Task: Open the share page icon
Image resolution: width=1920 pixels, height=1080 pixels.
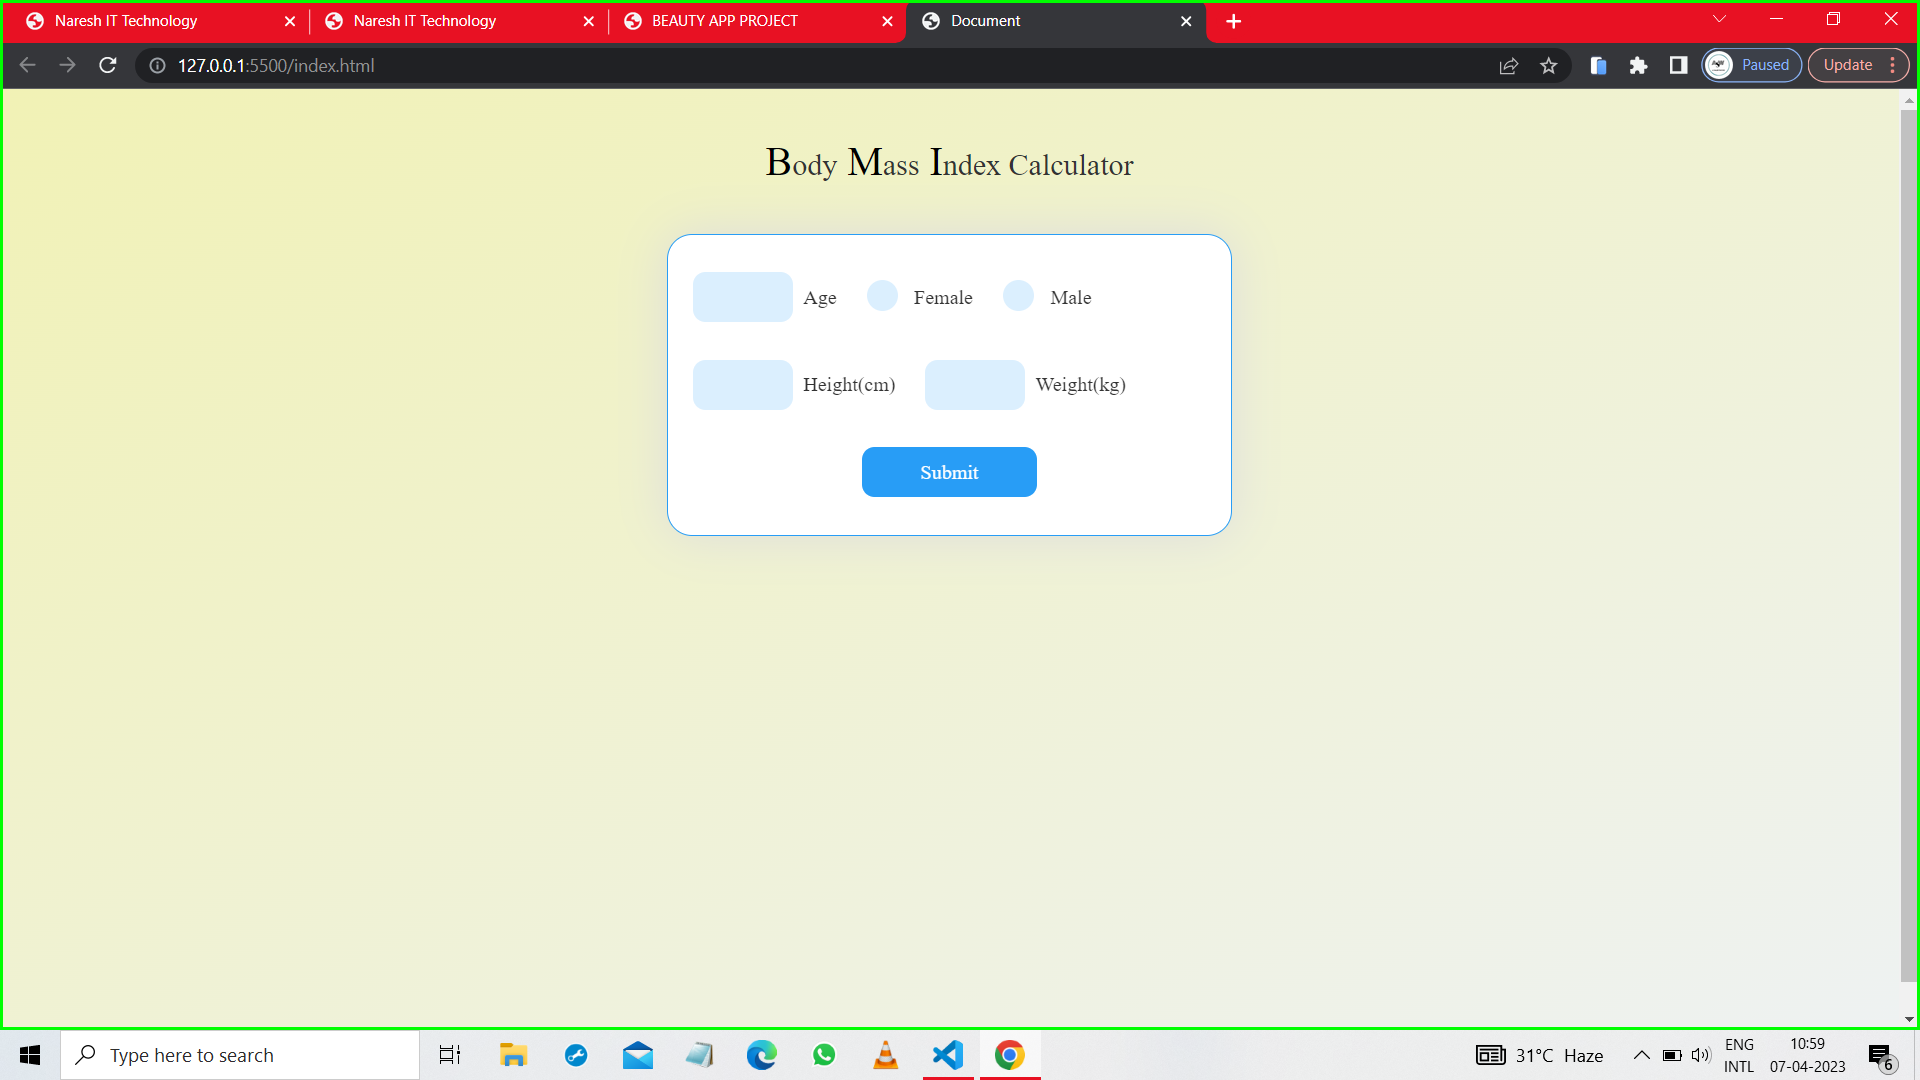Action: [1509, 66]
